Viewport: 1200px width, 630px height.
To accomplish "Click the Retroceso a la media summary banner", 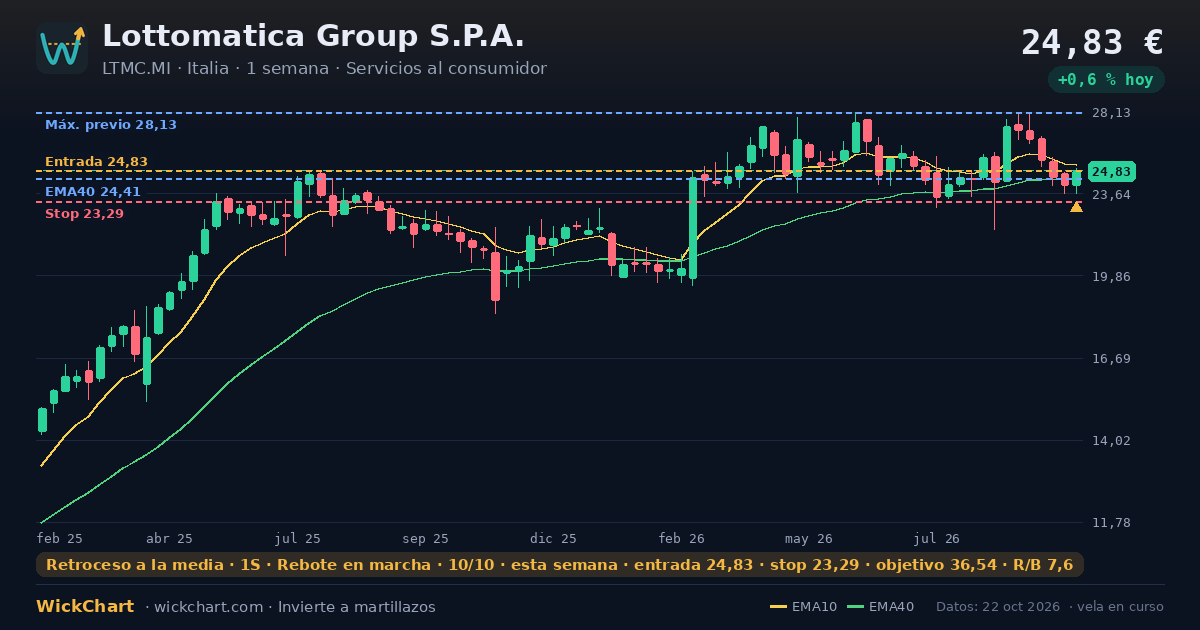I will tap(560, 565).
